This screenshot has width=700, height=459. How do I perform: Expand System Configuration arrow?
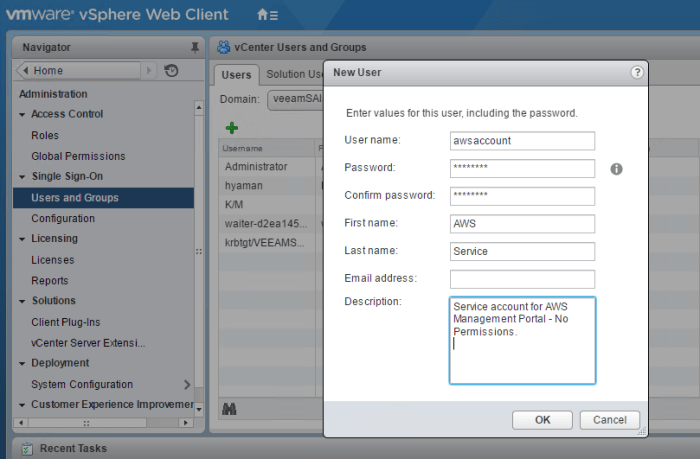[187, 384]
